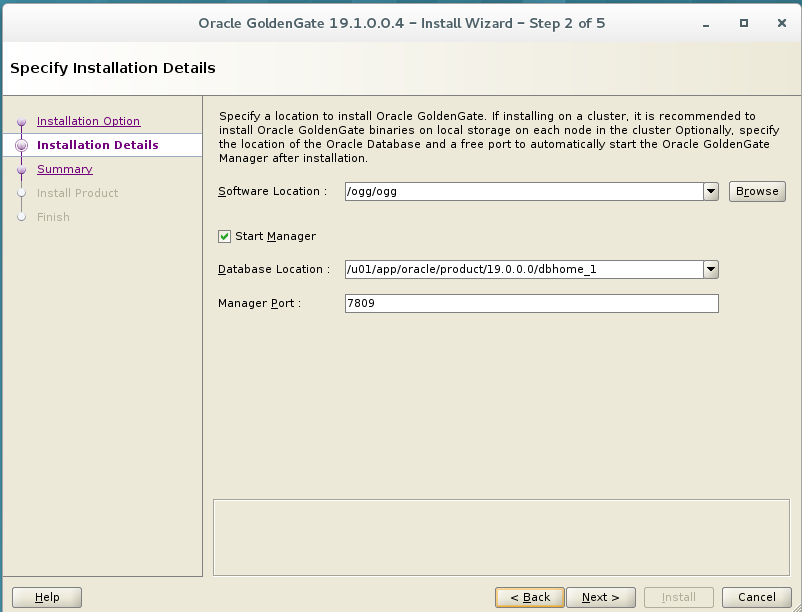Click the Software Location label
The height and width of the screenshot is (612, 802).
pos(272,191)
